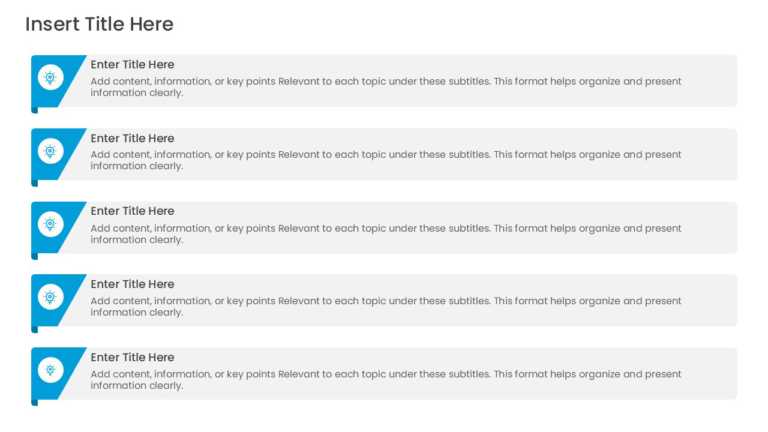Select the lightbulb icon in the fifth row

tap(50, 370)
